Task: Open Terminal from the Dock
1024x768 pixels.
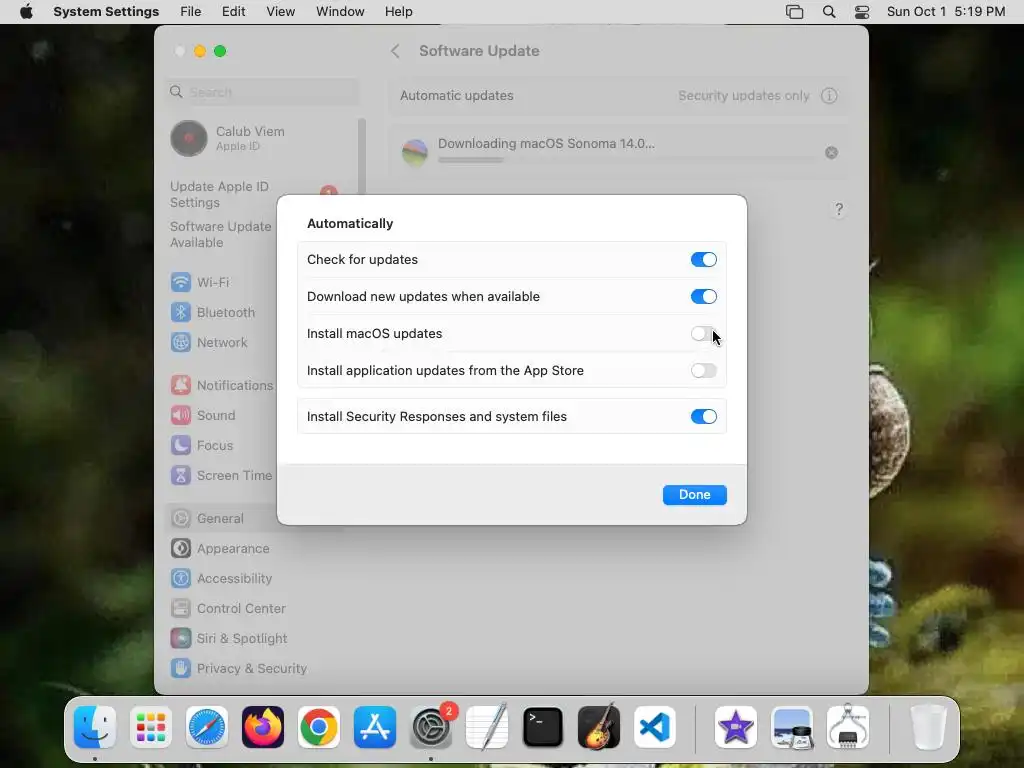Action: tap(543, 727)
